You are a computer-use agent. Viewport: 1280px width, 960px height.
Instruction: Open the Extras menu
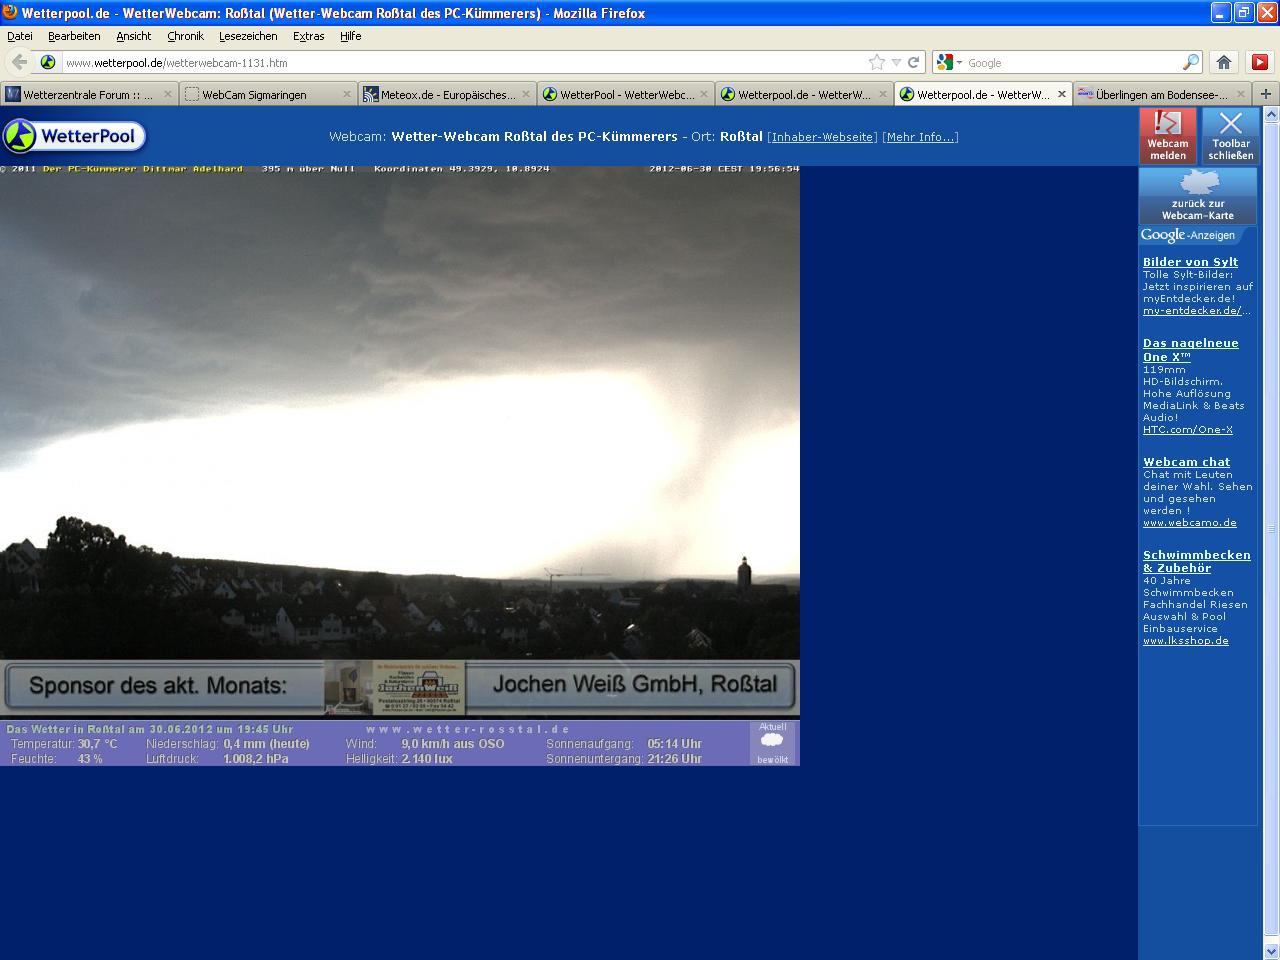[x=308, y=36]
